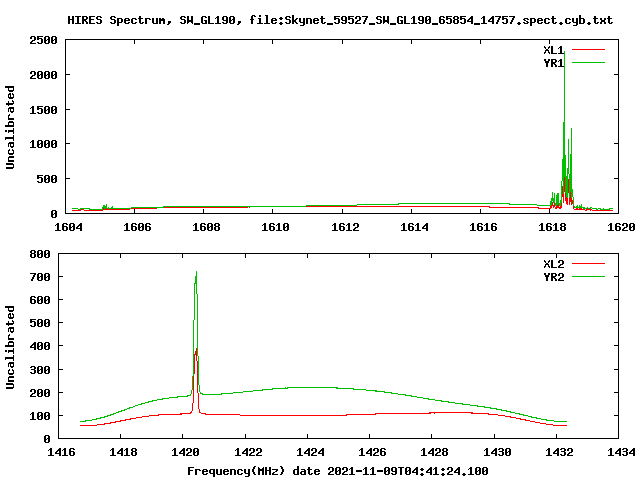The width and height of the screenshot is (640, 480).
Task: Click the 1606 x-axis tick label
Action: coord(137,227)
